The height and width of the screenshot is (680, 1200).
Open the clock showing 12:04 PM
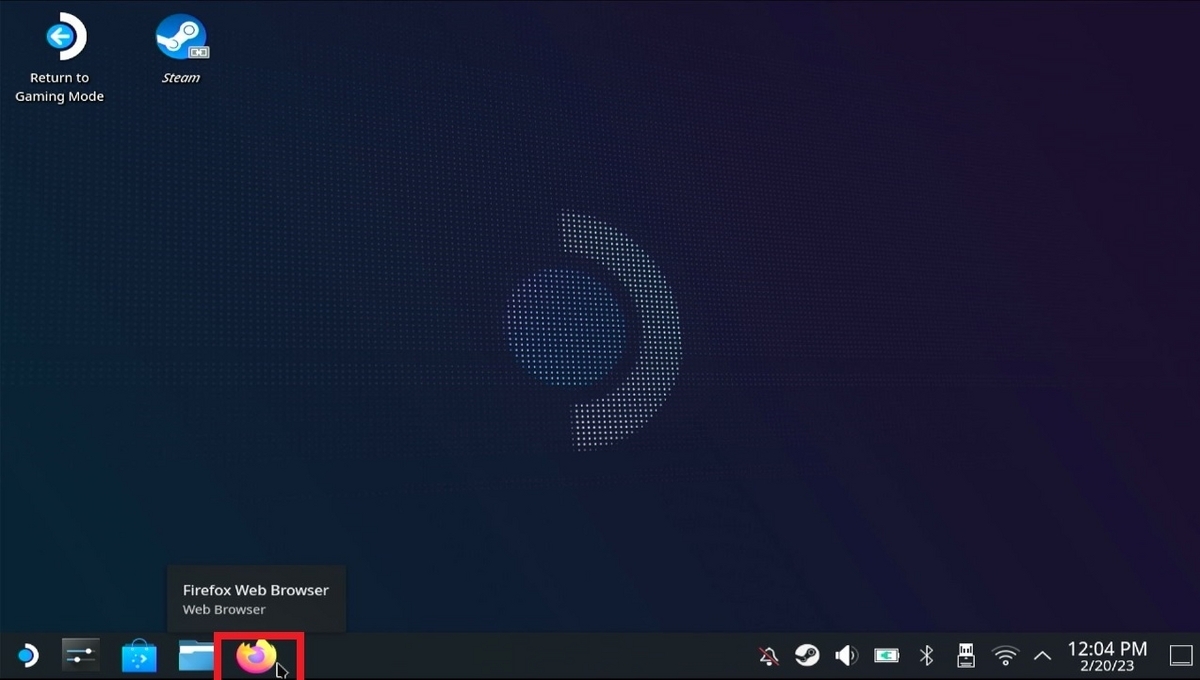(x=1107, y=656)
